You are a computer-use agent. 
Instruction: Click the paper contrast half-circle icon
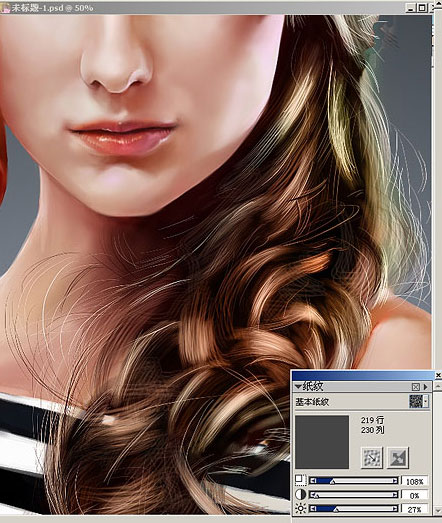(x=300, y=495)
